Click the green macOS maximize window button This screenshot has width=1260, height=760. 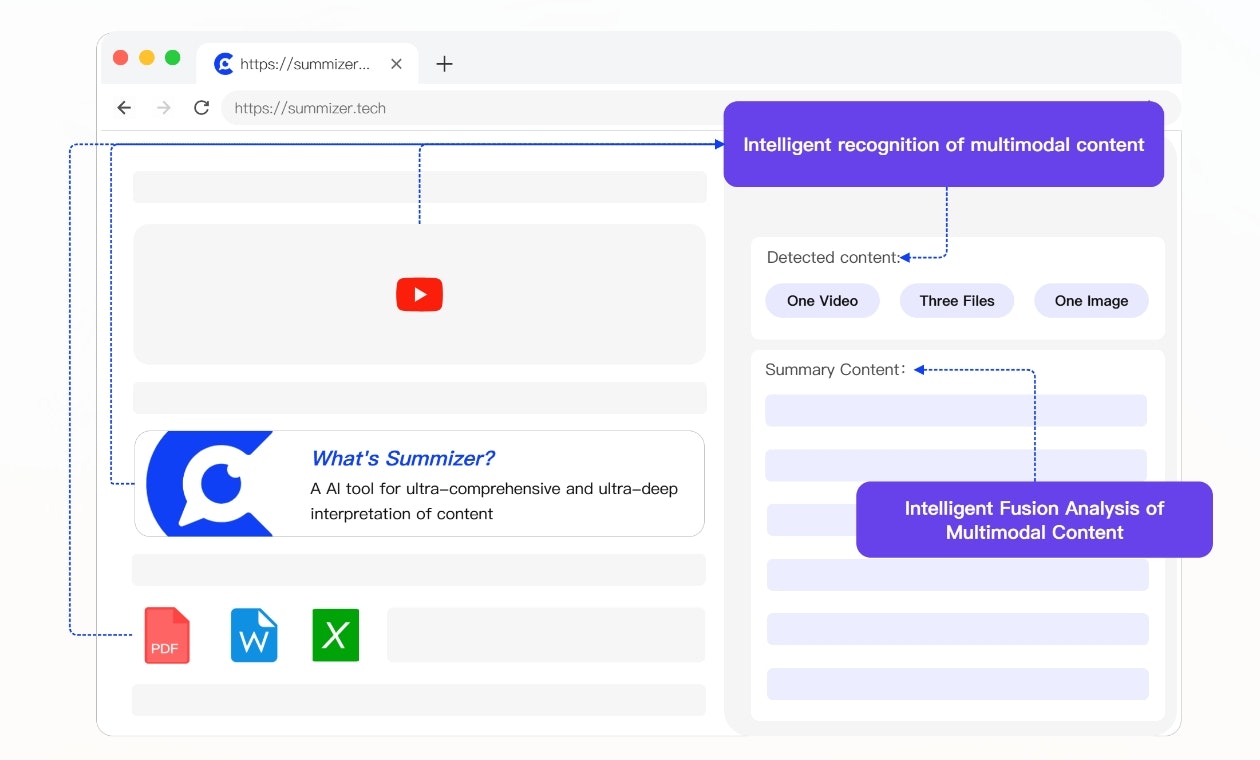point(172,57)
